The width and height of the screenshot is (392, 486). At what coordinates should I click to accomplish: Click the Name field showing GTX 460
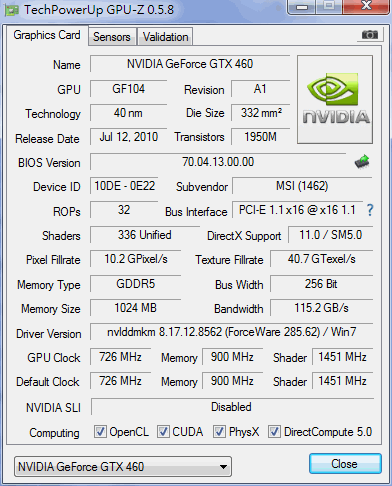pyautogui.click(x=190, y=64)
